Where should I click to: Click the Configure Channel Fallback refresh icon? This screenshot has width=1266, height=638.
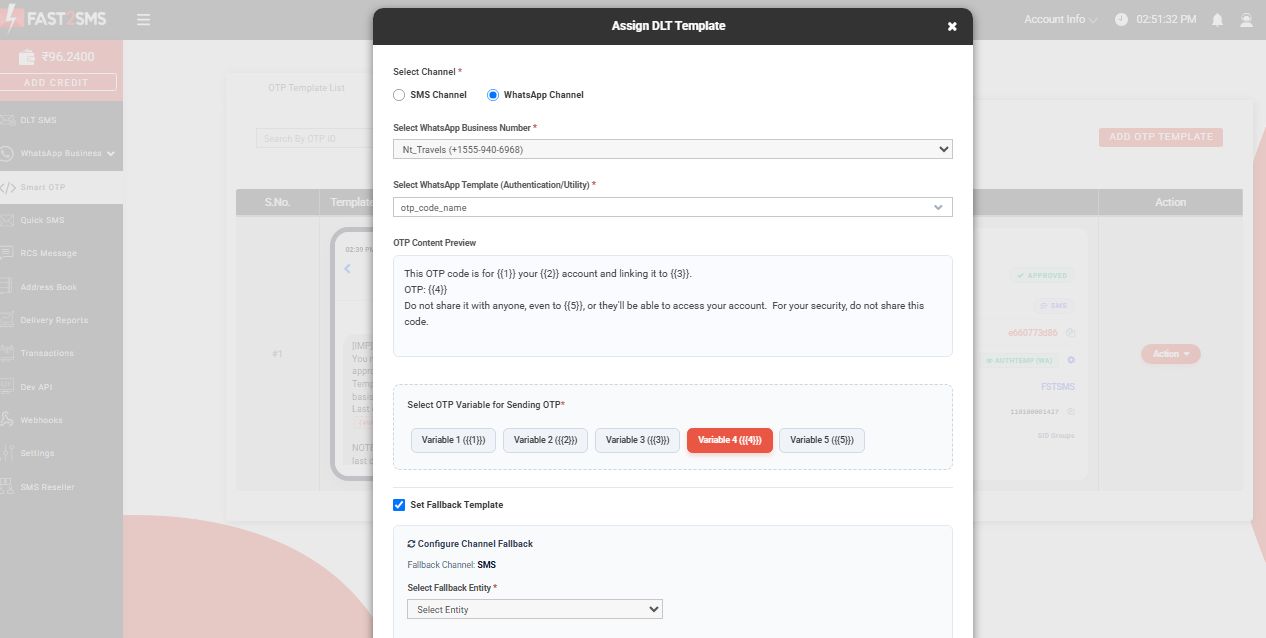point(411,544)
